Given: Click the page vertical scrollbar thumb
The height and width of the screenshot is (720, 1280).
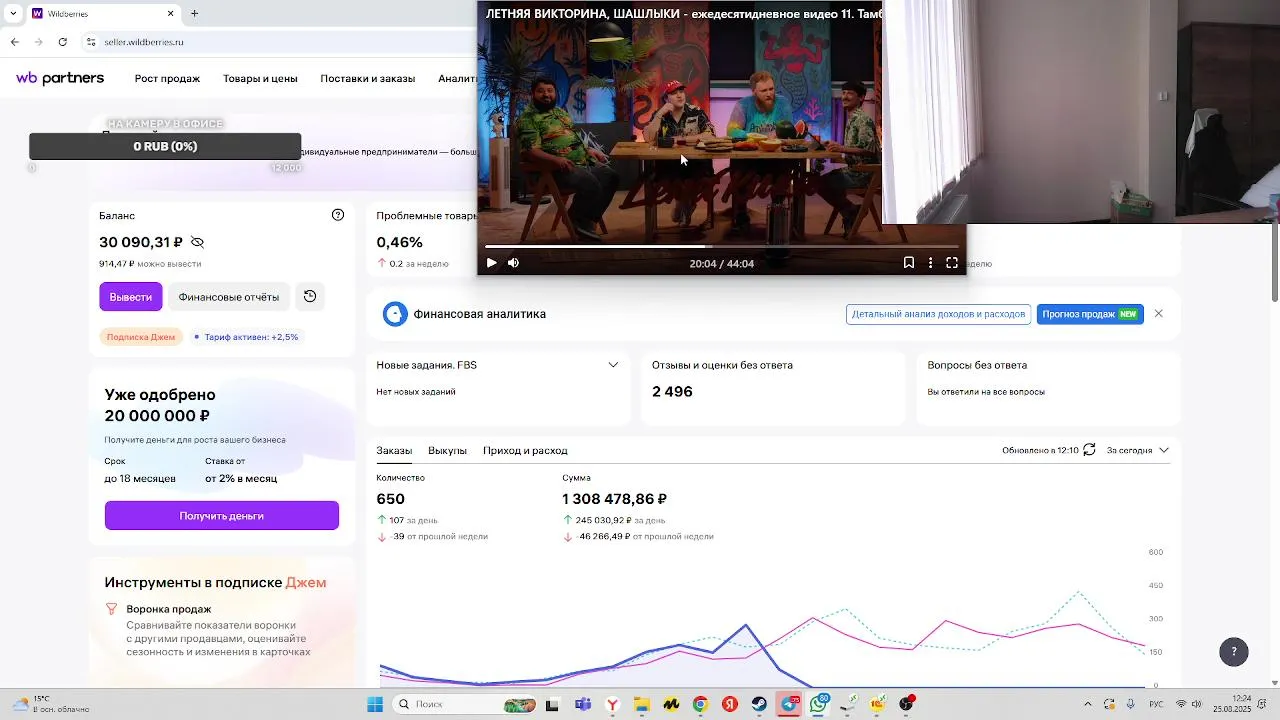Looking at the screenshot, I should tap(1275, 262).
